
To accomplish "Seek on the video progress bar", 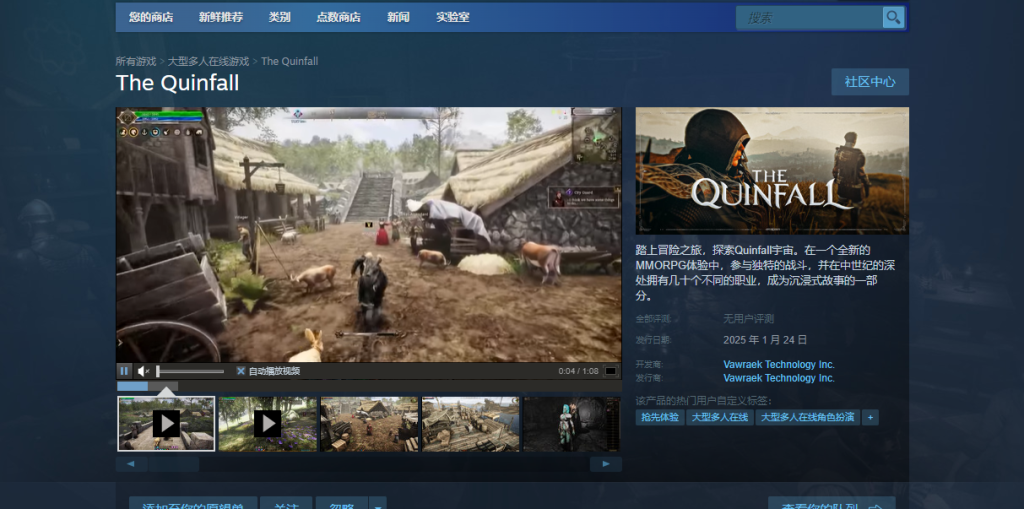I will [x=368, y=386].
